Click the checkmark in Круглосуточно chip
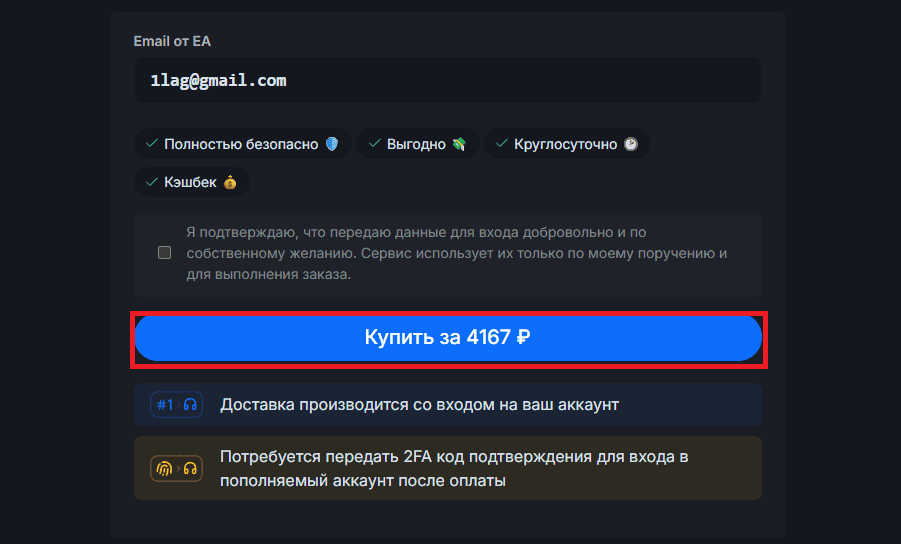901x544 pixels. point(502,144)
